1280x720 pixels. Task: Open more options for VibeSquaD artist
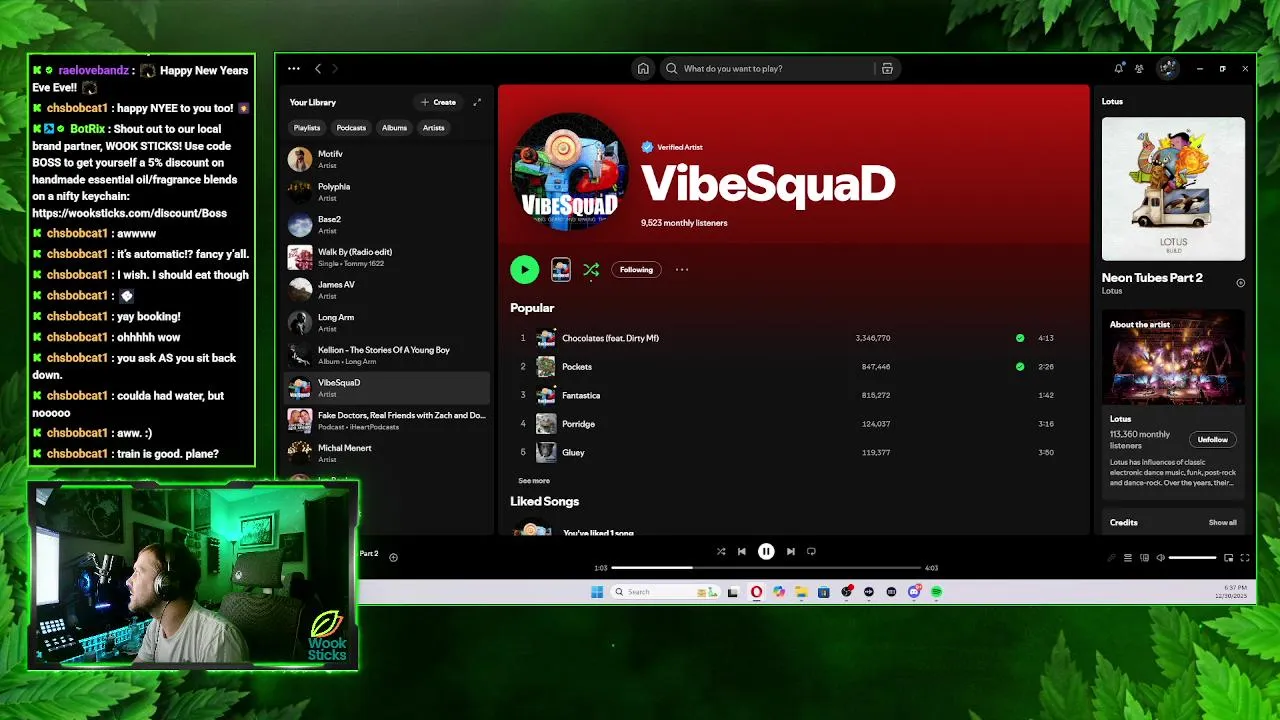(x=682, y=269)
